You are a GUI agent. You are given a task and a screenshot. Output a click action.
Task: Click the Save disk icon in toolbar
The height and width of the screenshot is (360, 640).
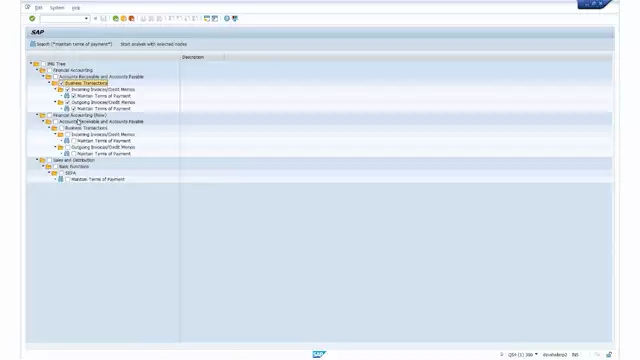(x=103, y=18)
